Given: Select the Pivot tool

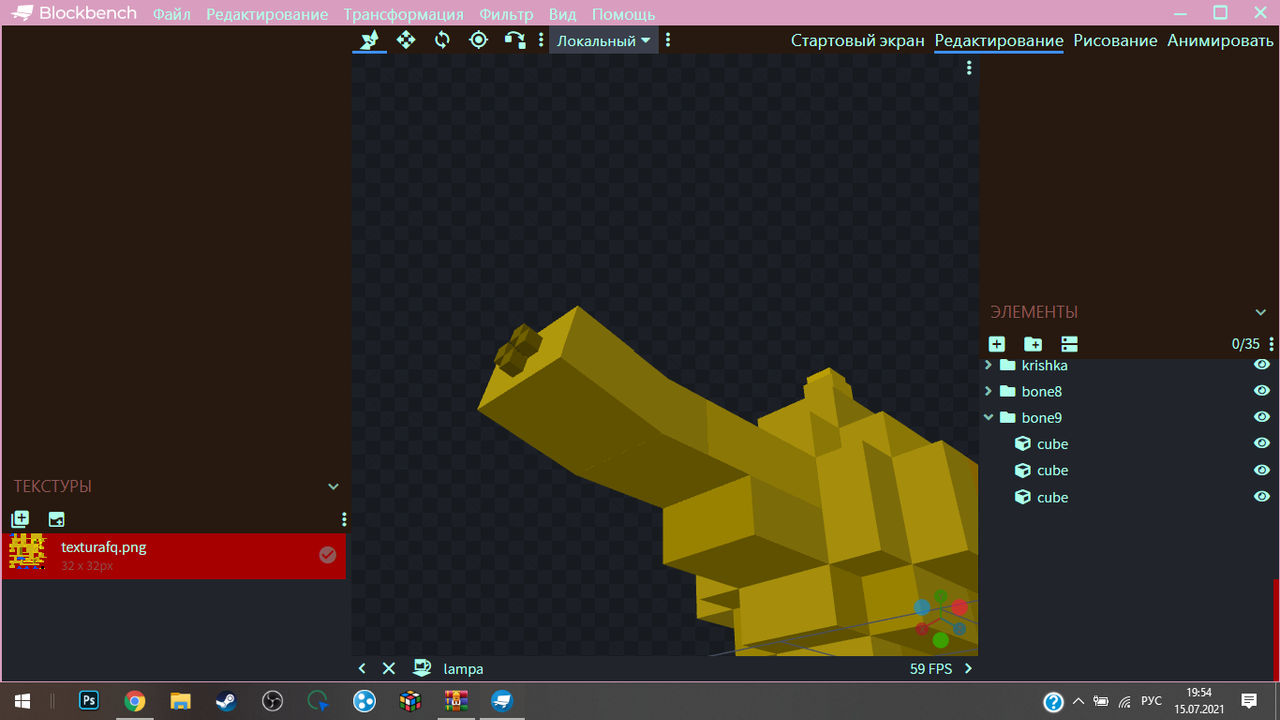Looking at the screenshot, I should tap(478, 40).
